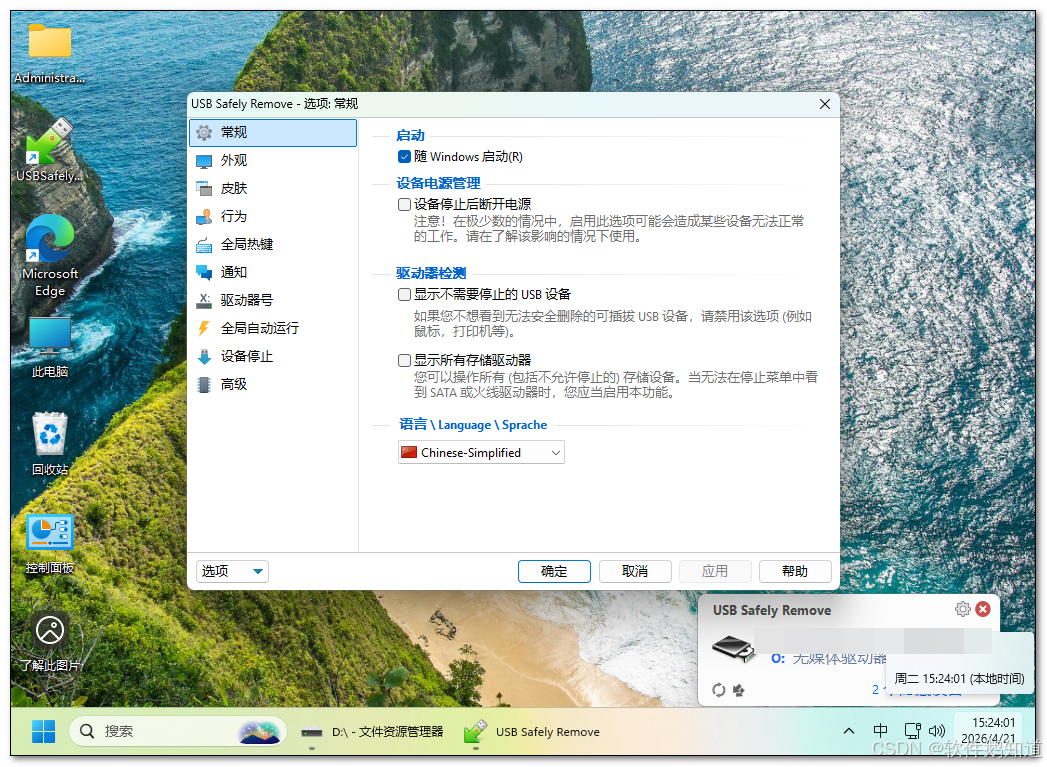Click the 中 input method indicator in tray
1047x767 pixels.
click(x=881, y=731)
